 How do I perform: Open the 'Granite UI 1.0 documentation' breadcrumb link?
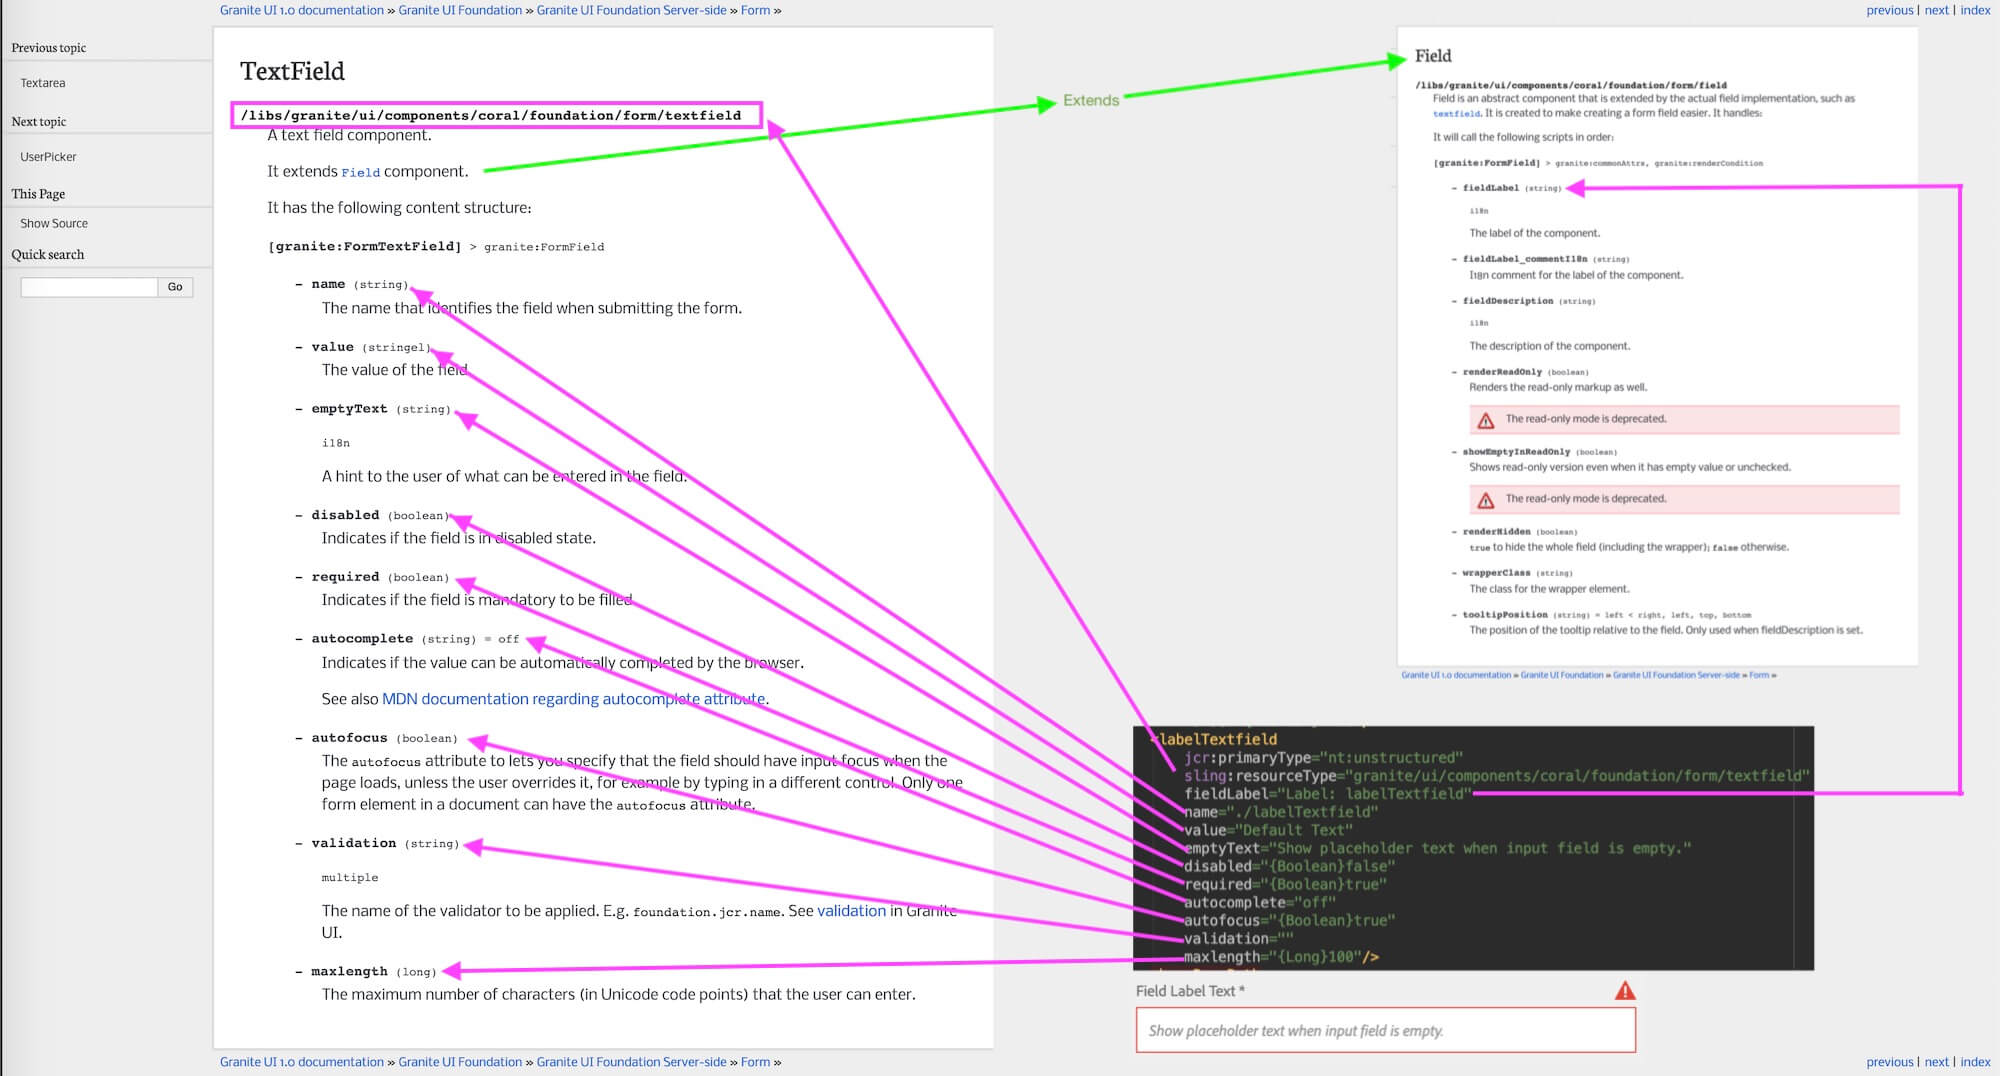(300, 10)
